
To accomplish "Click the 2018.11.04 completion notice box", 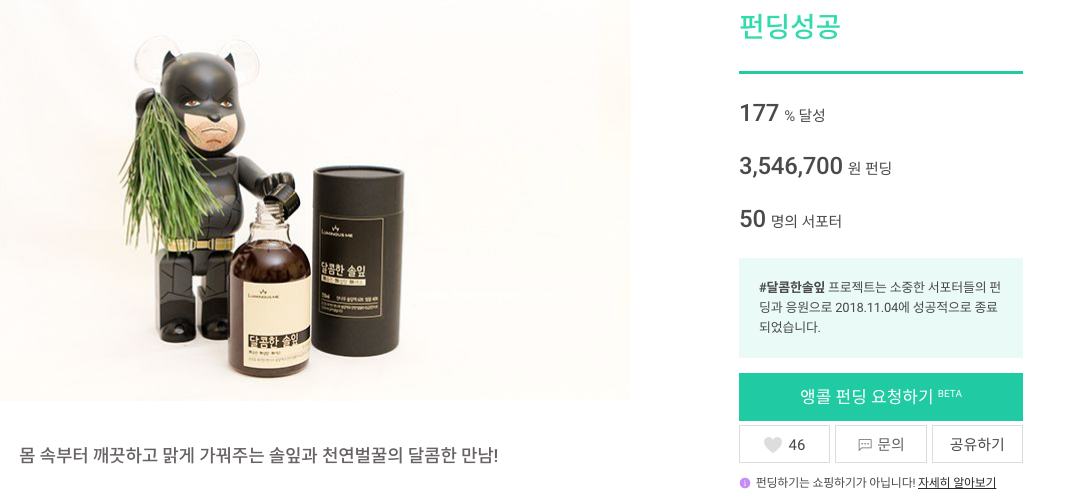I will 880,307.
